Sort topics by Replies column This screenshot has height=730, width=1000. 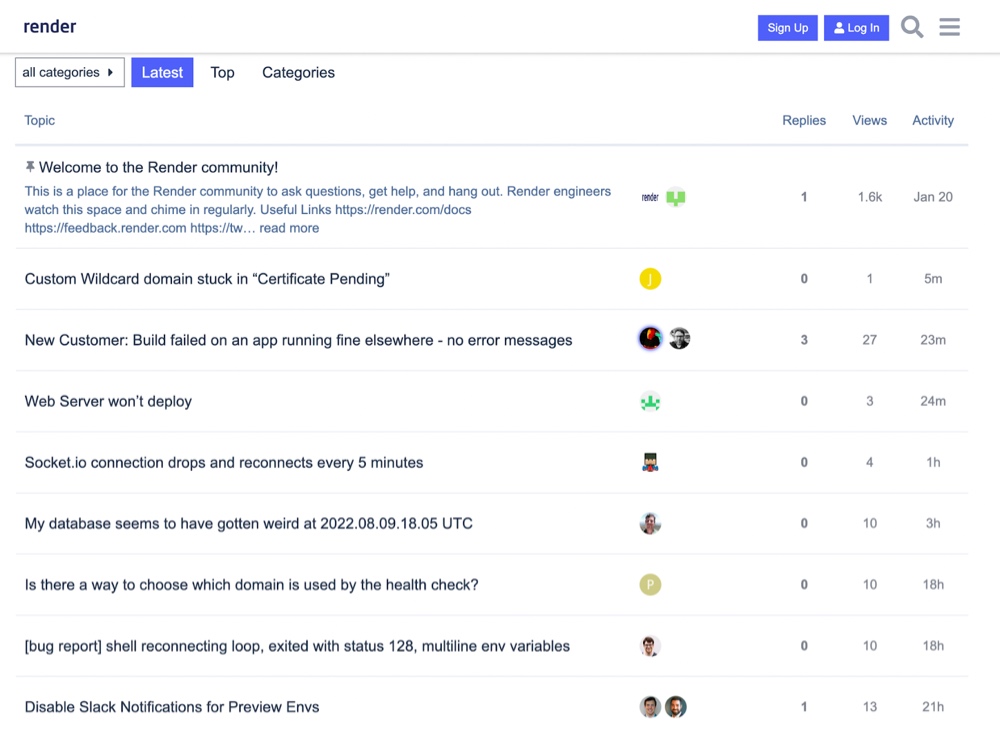coord(804,120)
